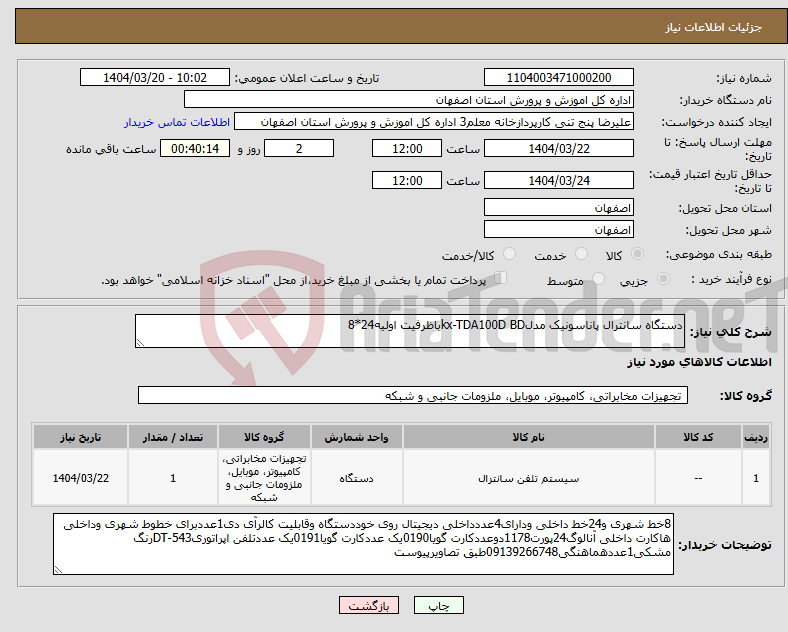Image resolution: width=788 pixels, height=632 pixels.
Task: Click the resize handle of شرح کلی نیاز textarea
Action: coord(140,343)
